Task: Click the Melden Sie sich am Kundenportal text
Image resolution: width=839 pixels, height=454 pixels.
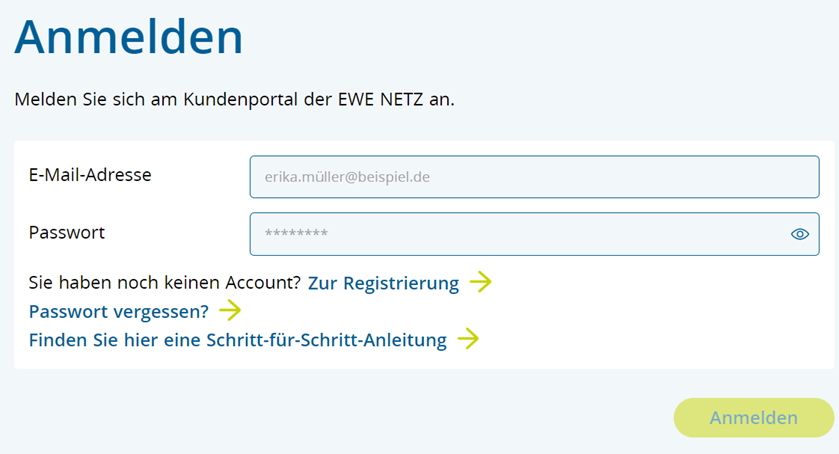Action: 234,99
